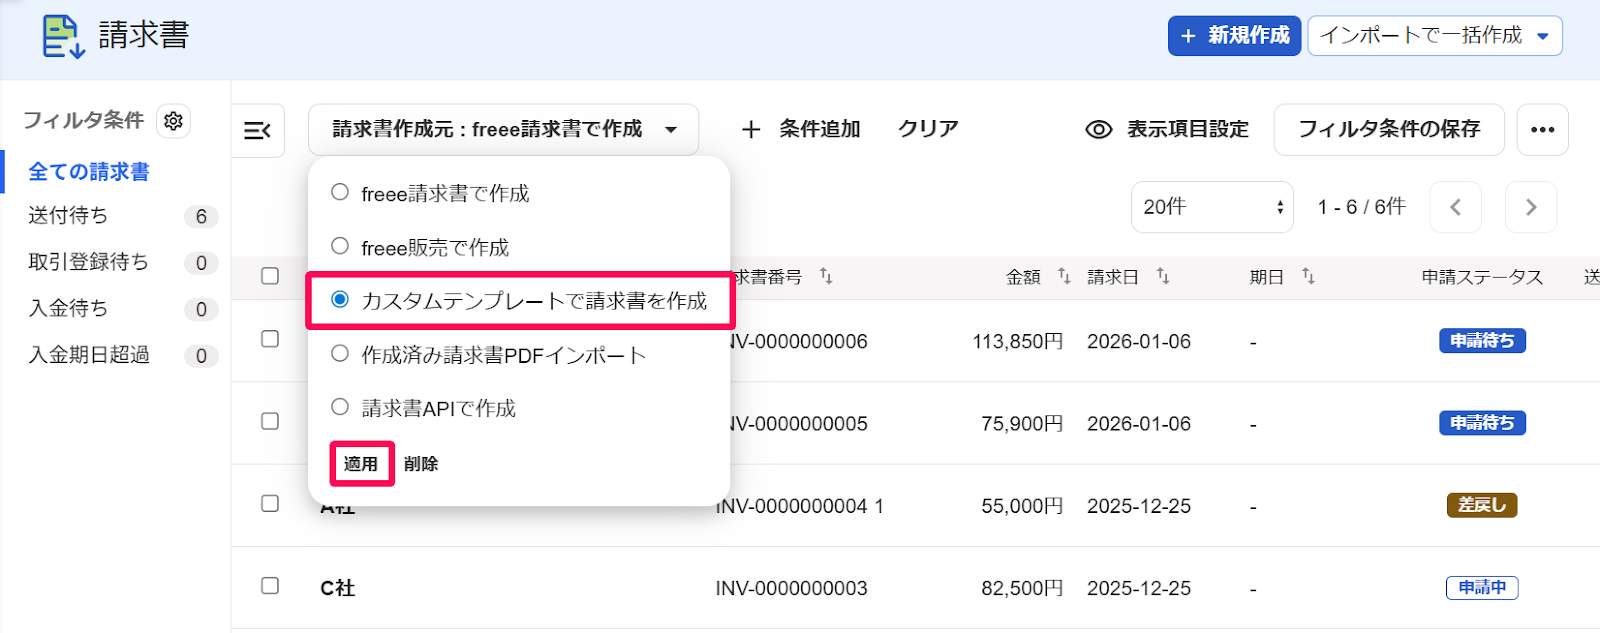
Task: Click the 新規作成 button
Action: click(1234, 36)
